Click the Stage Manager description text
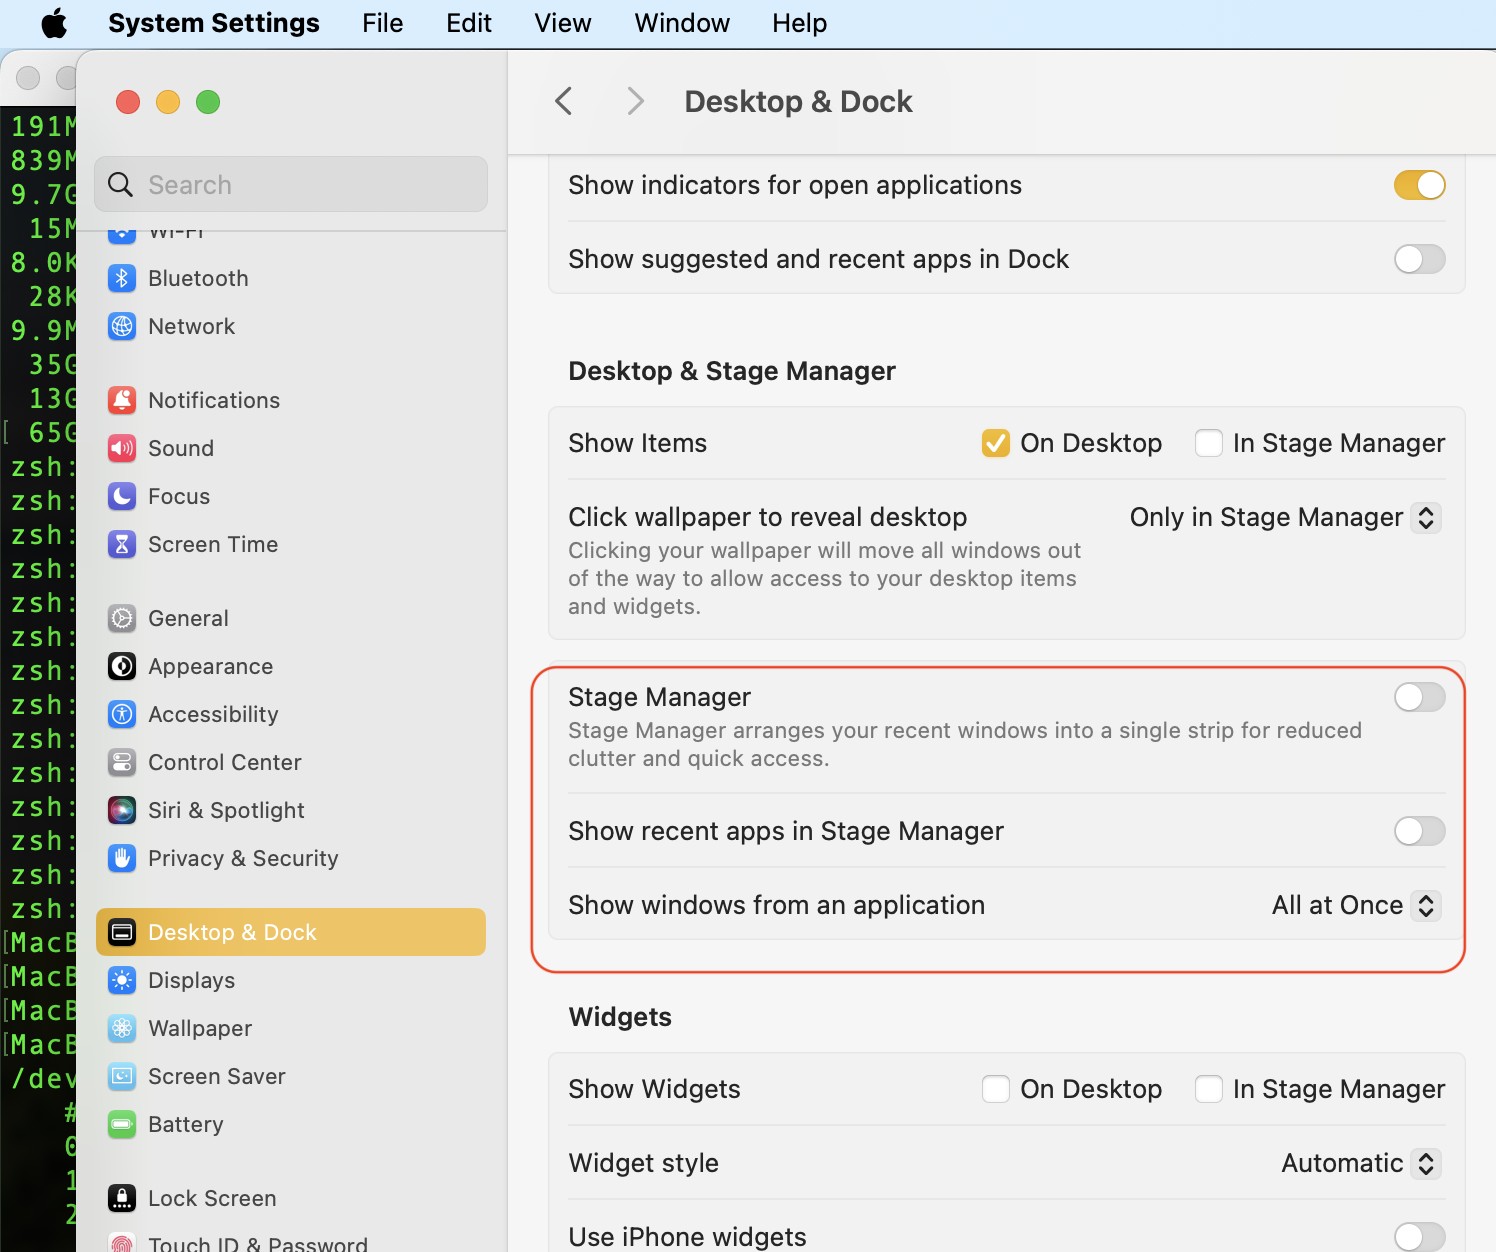1496x1252 pixels. [965, 744]
